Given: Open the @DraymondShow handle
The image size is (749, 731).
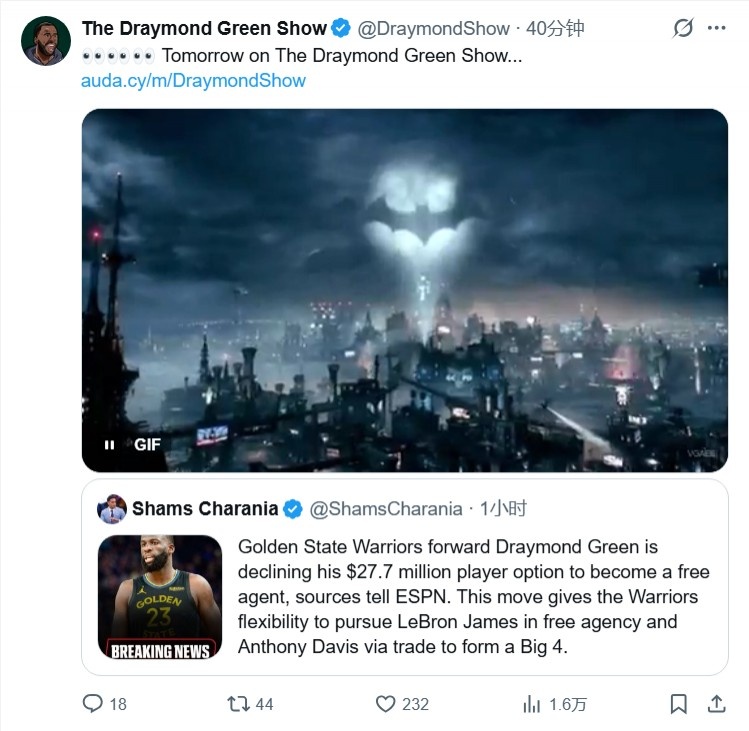Looking at the screenshot, I should pyautogui.click(x=433, y=29).
